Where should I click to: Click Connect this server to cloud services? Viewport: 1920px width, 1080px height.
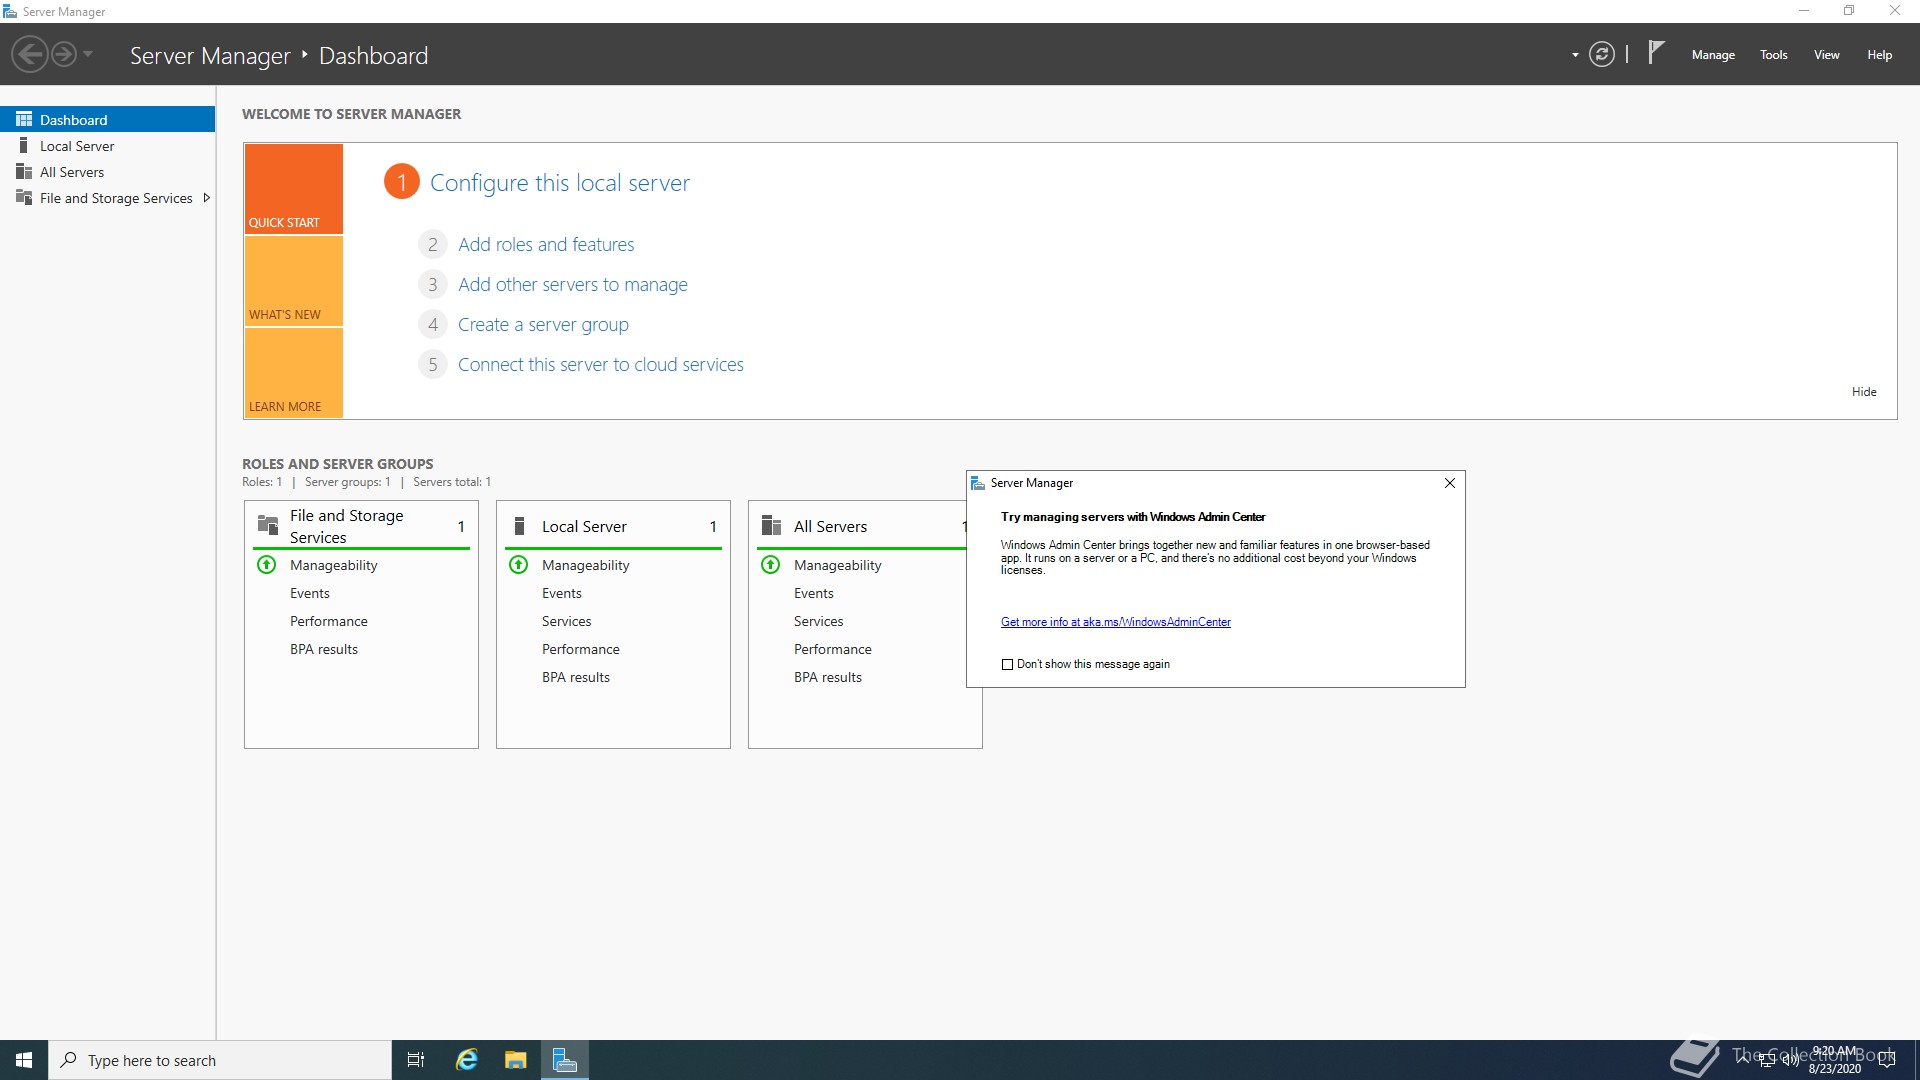600,364
